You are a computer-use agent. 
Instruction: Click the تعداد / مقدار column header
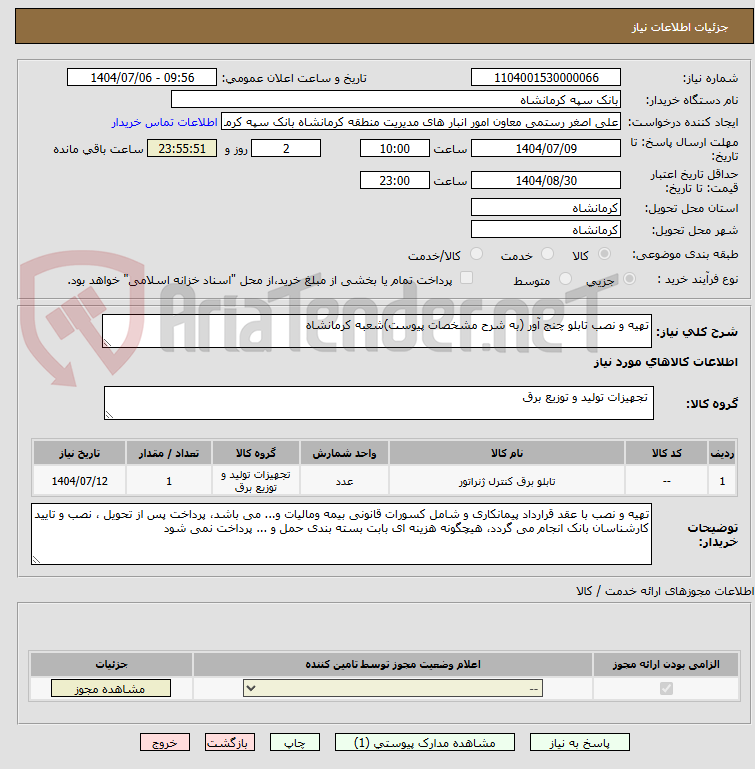click(169, 453)
